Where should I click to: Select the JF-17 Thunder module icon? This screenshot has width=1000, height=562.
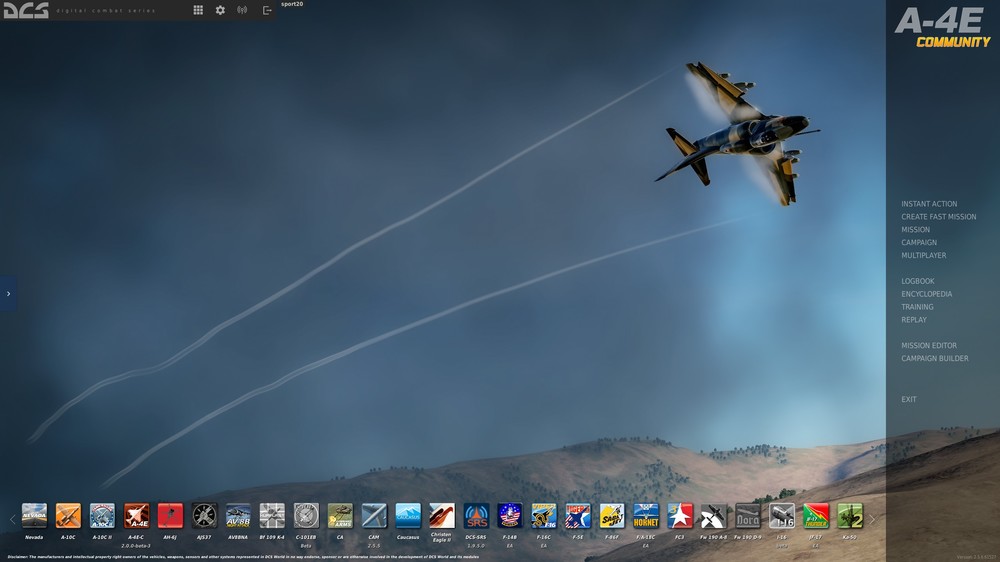tap(816, 515)
